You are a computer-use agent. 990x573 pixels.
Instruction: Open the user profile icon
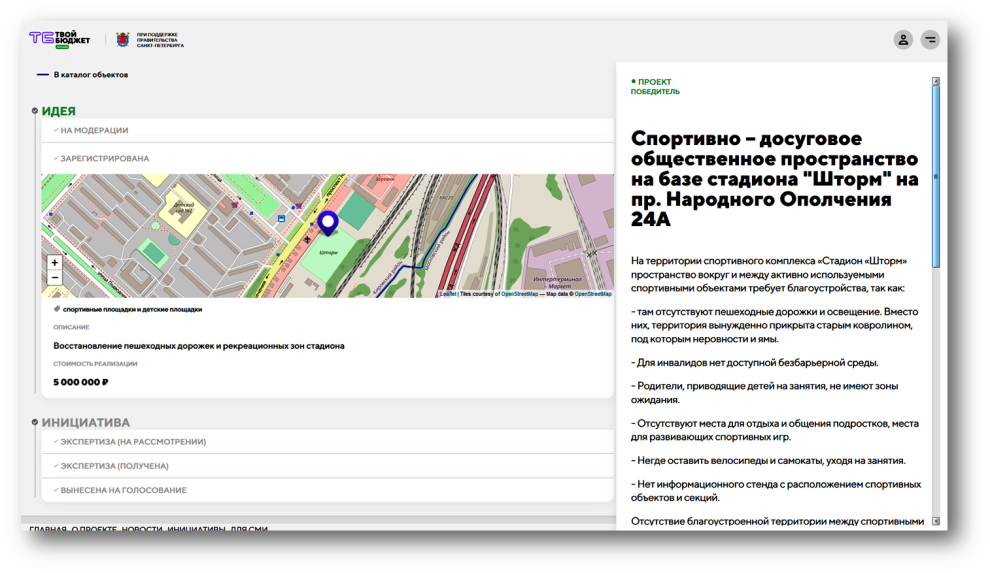point(903,40)
